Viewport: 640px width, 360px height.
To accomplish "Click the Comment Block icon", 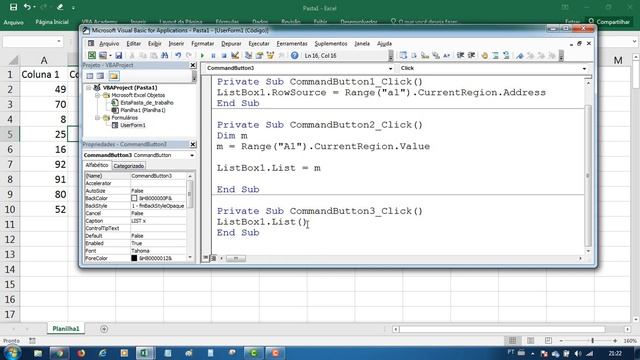I will (496, 56).
